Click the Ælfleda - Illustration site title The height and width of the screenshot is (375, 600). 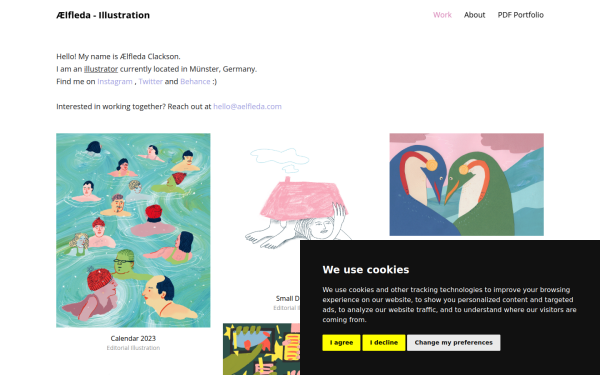pos(103,15)
